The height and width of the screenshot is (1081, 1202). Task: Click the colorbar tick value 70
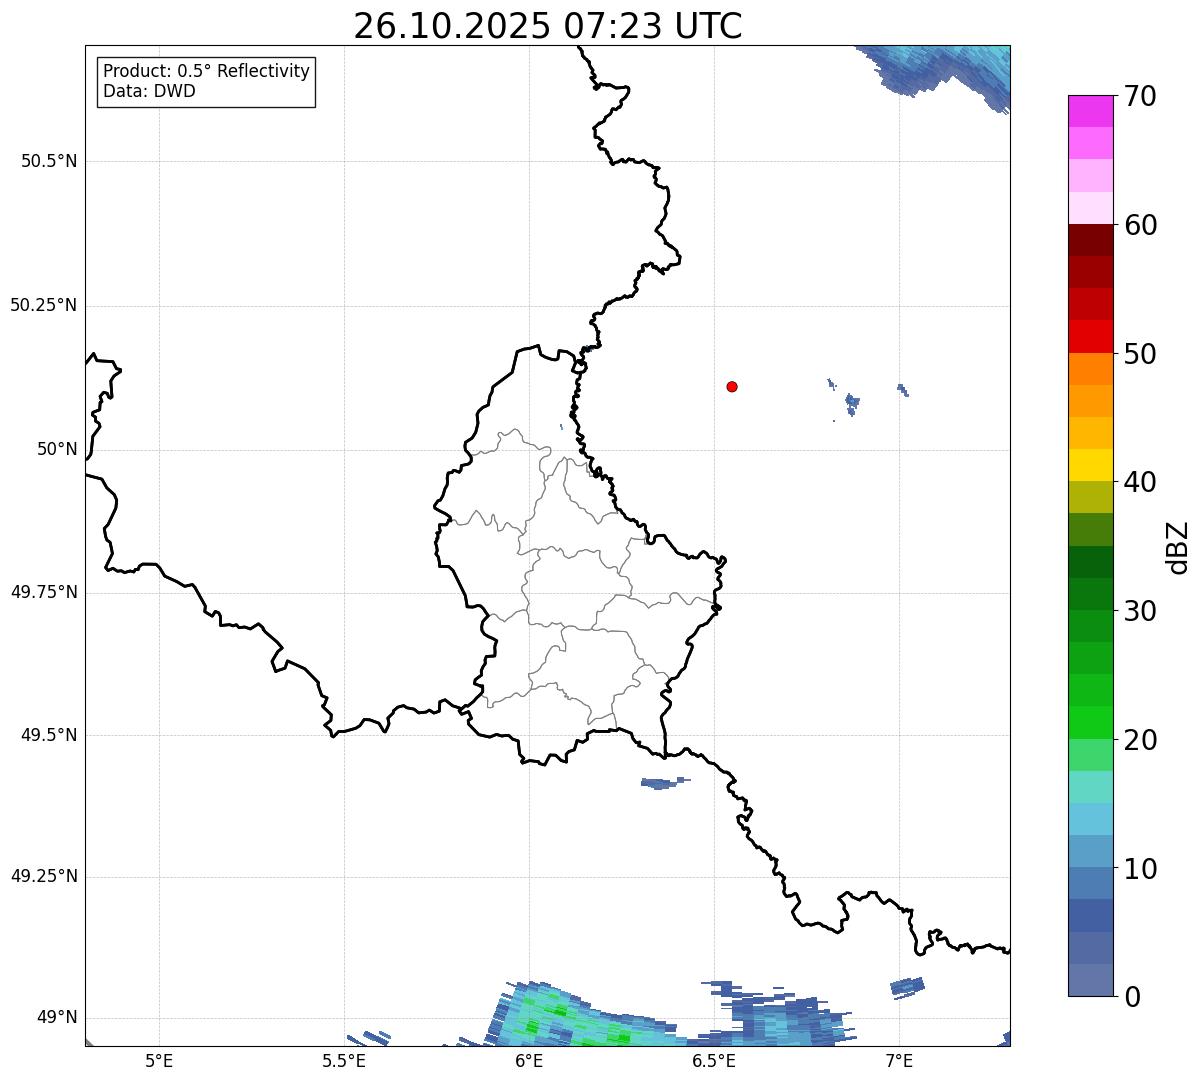[x=1140, y=96]
